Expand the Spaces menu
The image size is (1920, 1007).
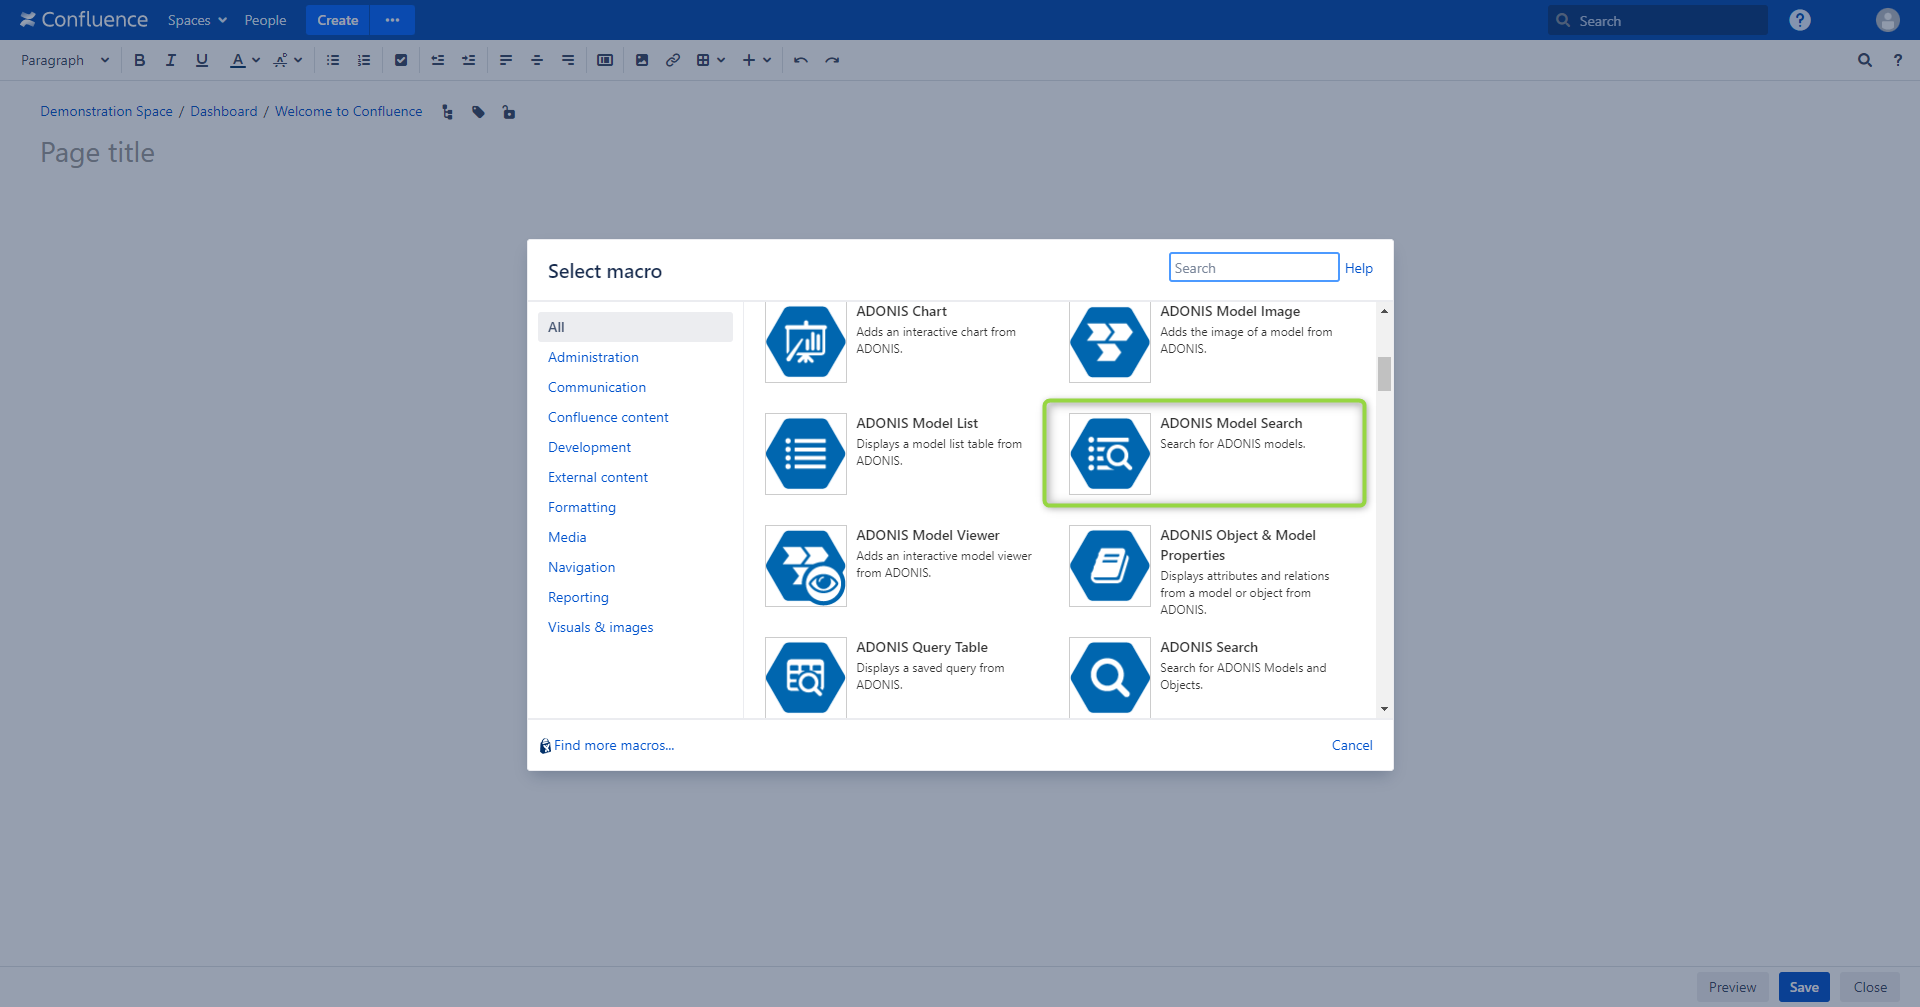tap(197, 20)
